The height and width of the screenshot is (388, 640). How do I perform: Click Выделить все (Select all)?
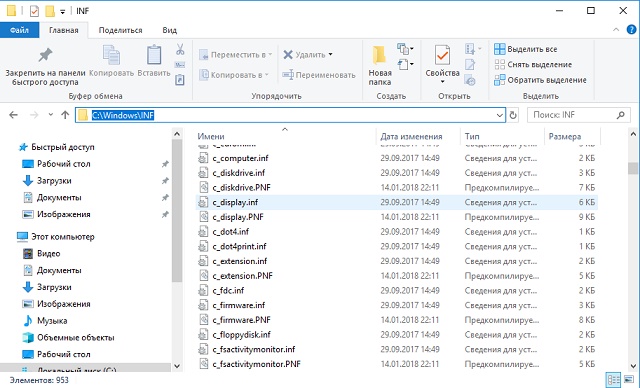click(x=526, y=49)
